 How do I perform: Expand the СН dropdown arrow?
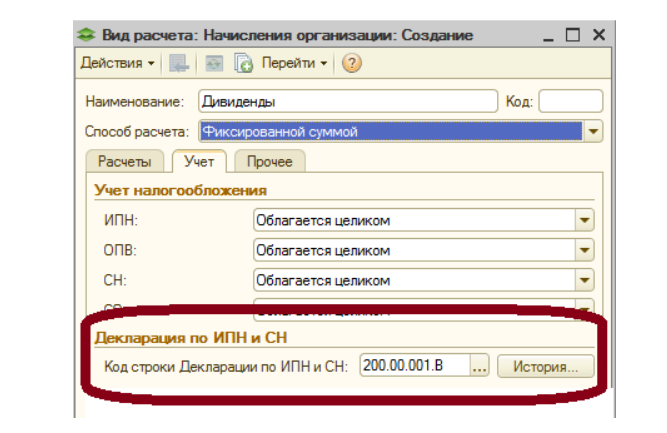coord(584,280)
